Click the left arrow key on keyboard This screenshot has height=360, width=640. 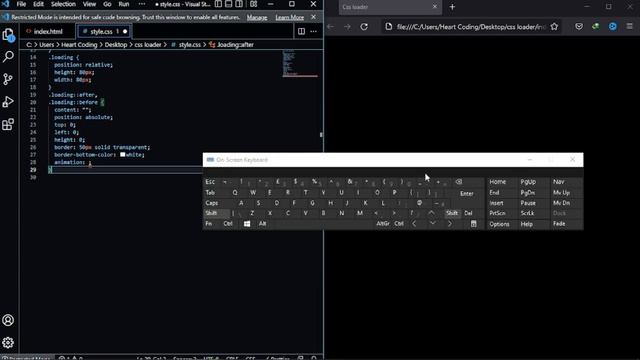414,224
